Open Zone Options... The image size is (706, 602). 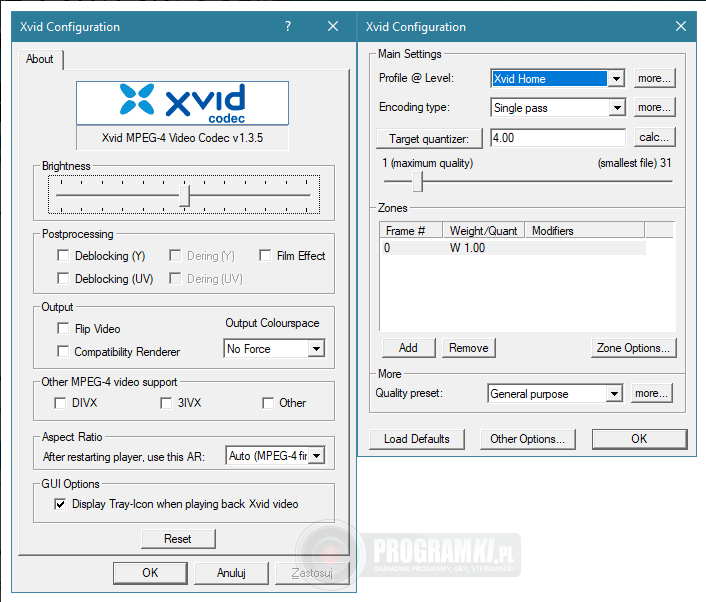[634, 348]
